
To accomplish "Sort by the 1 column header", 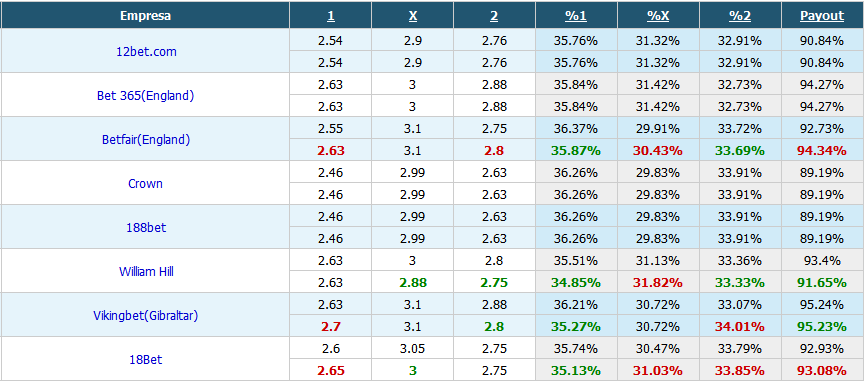I will click(x=330, y=15).
